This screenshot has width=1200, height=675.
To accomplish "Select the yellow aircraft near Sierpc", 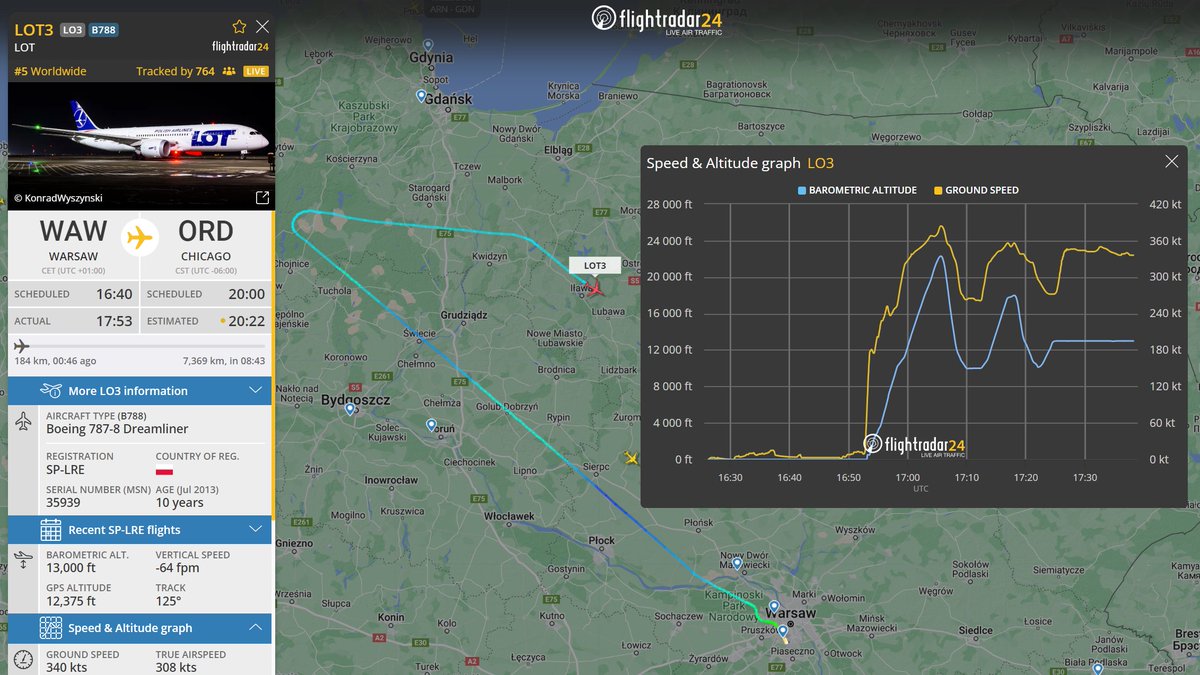I will point(631,458).
